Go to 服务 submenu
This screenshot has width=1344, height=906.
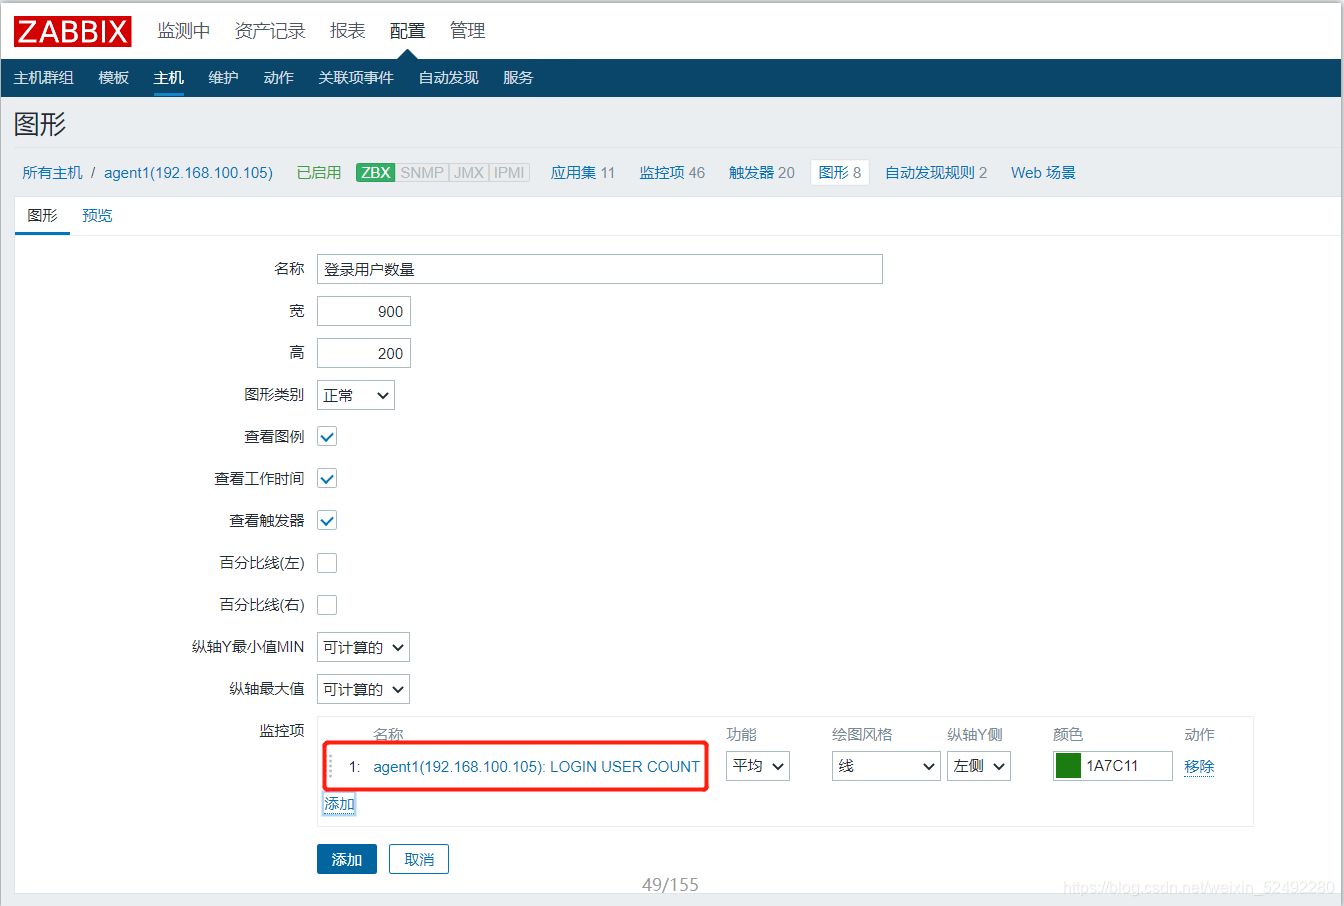[518, 78]
